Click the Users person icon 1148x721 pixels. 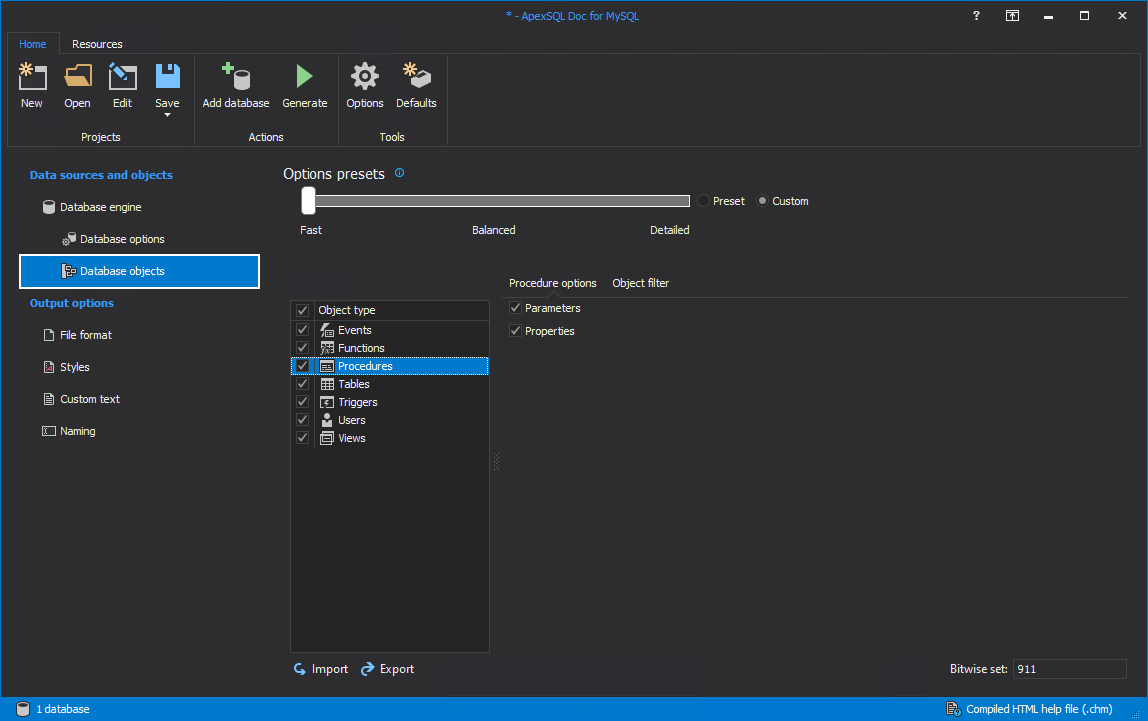327,419
